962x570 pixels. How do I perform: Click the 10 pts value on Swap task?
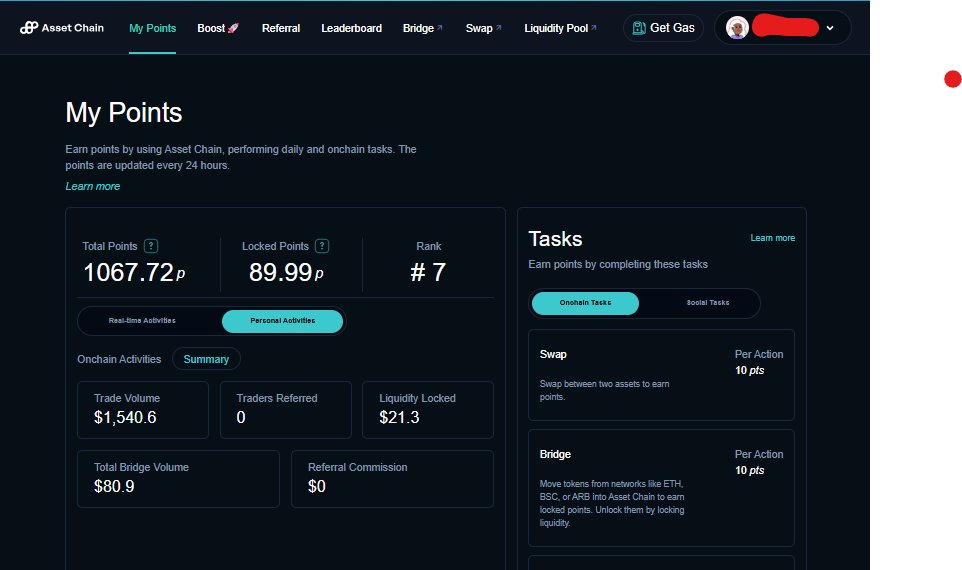tap(750, 371)
